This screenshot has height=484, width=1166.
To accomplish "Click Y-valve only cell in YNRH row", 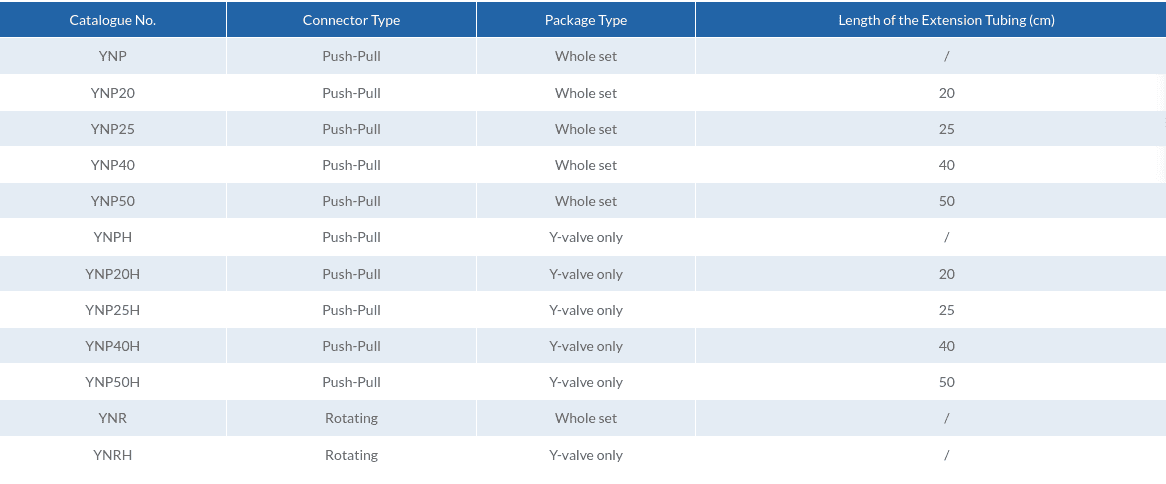I will 586,455.
